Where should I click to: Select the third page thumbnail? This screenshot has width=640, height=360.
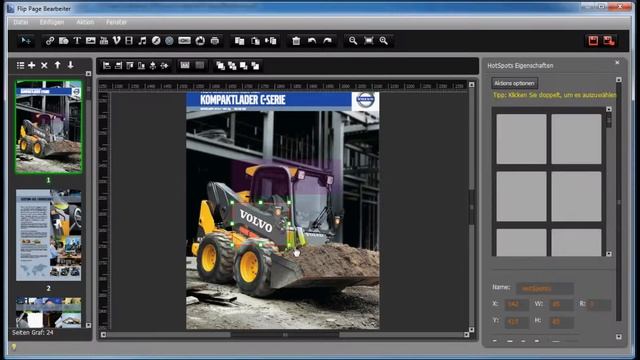[x=49, y=312]
